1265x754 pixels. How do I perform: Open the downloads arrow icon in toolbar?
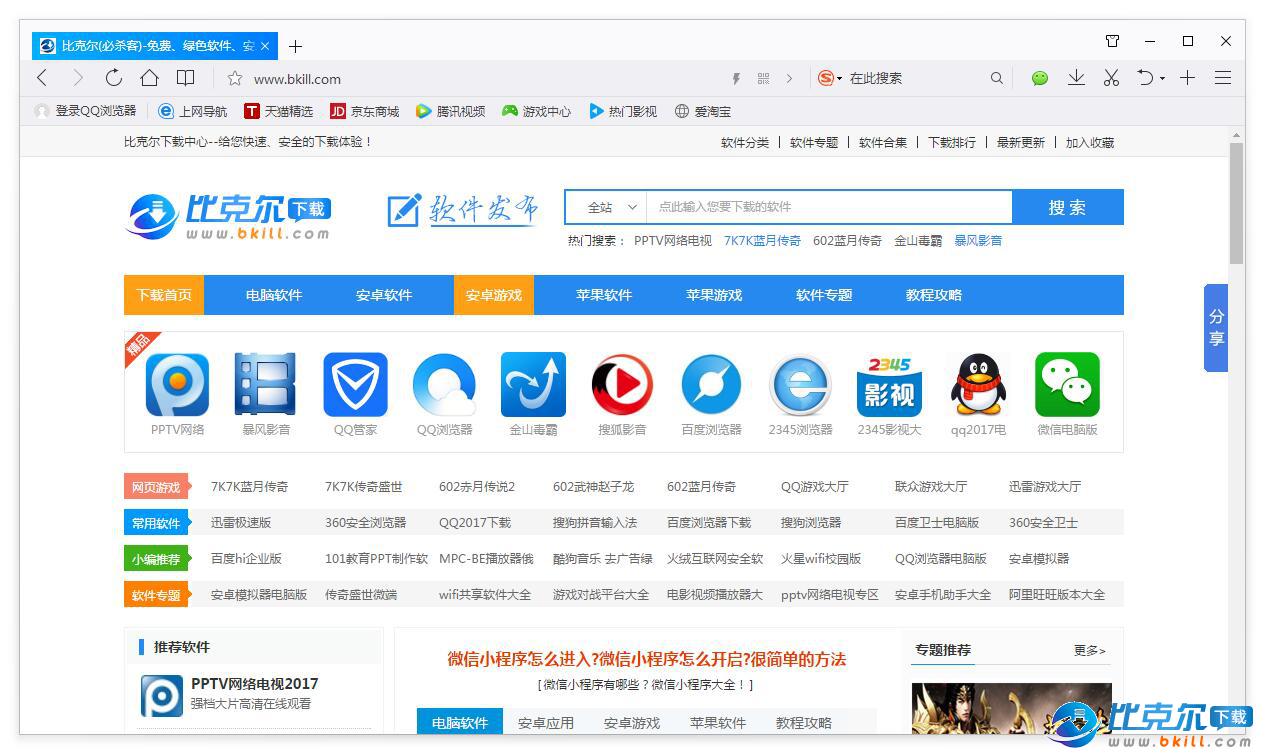[x=1076, y=78]
